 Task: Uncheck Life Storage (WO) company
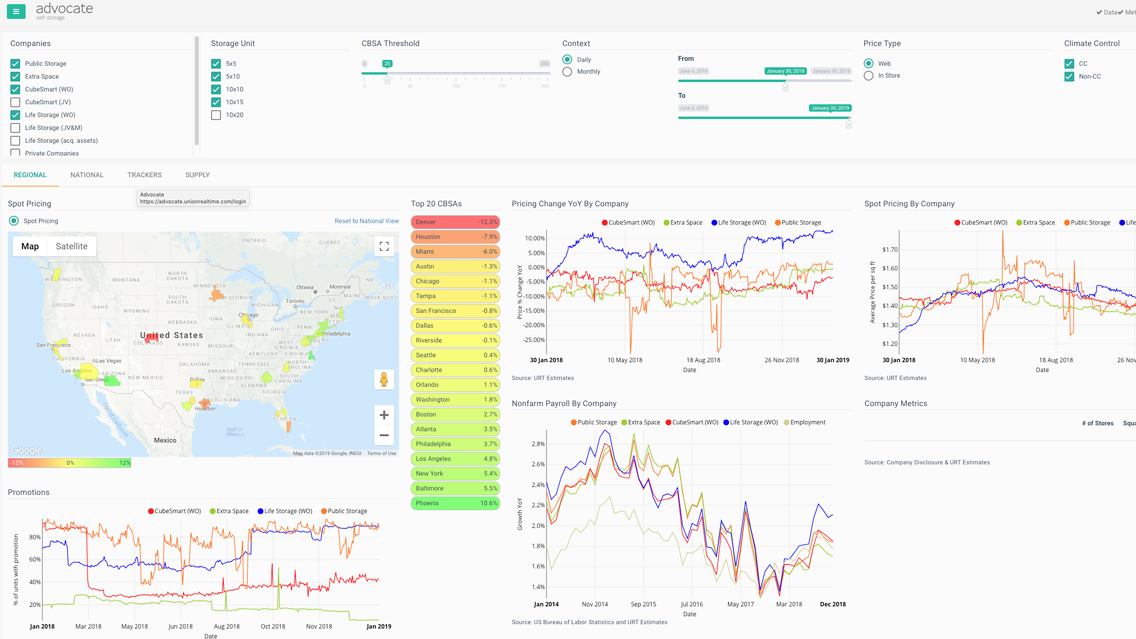15,114
